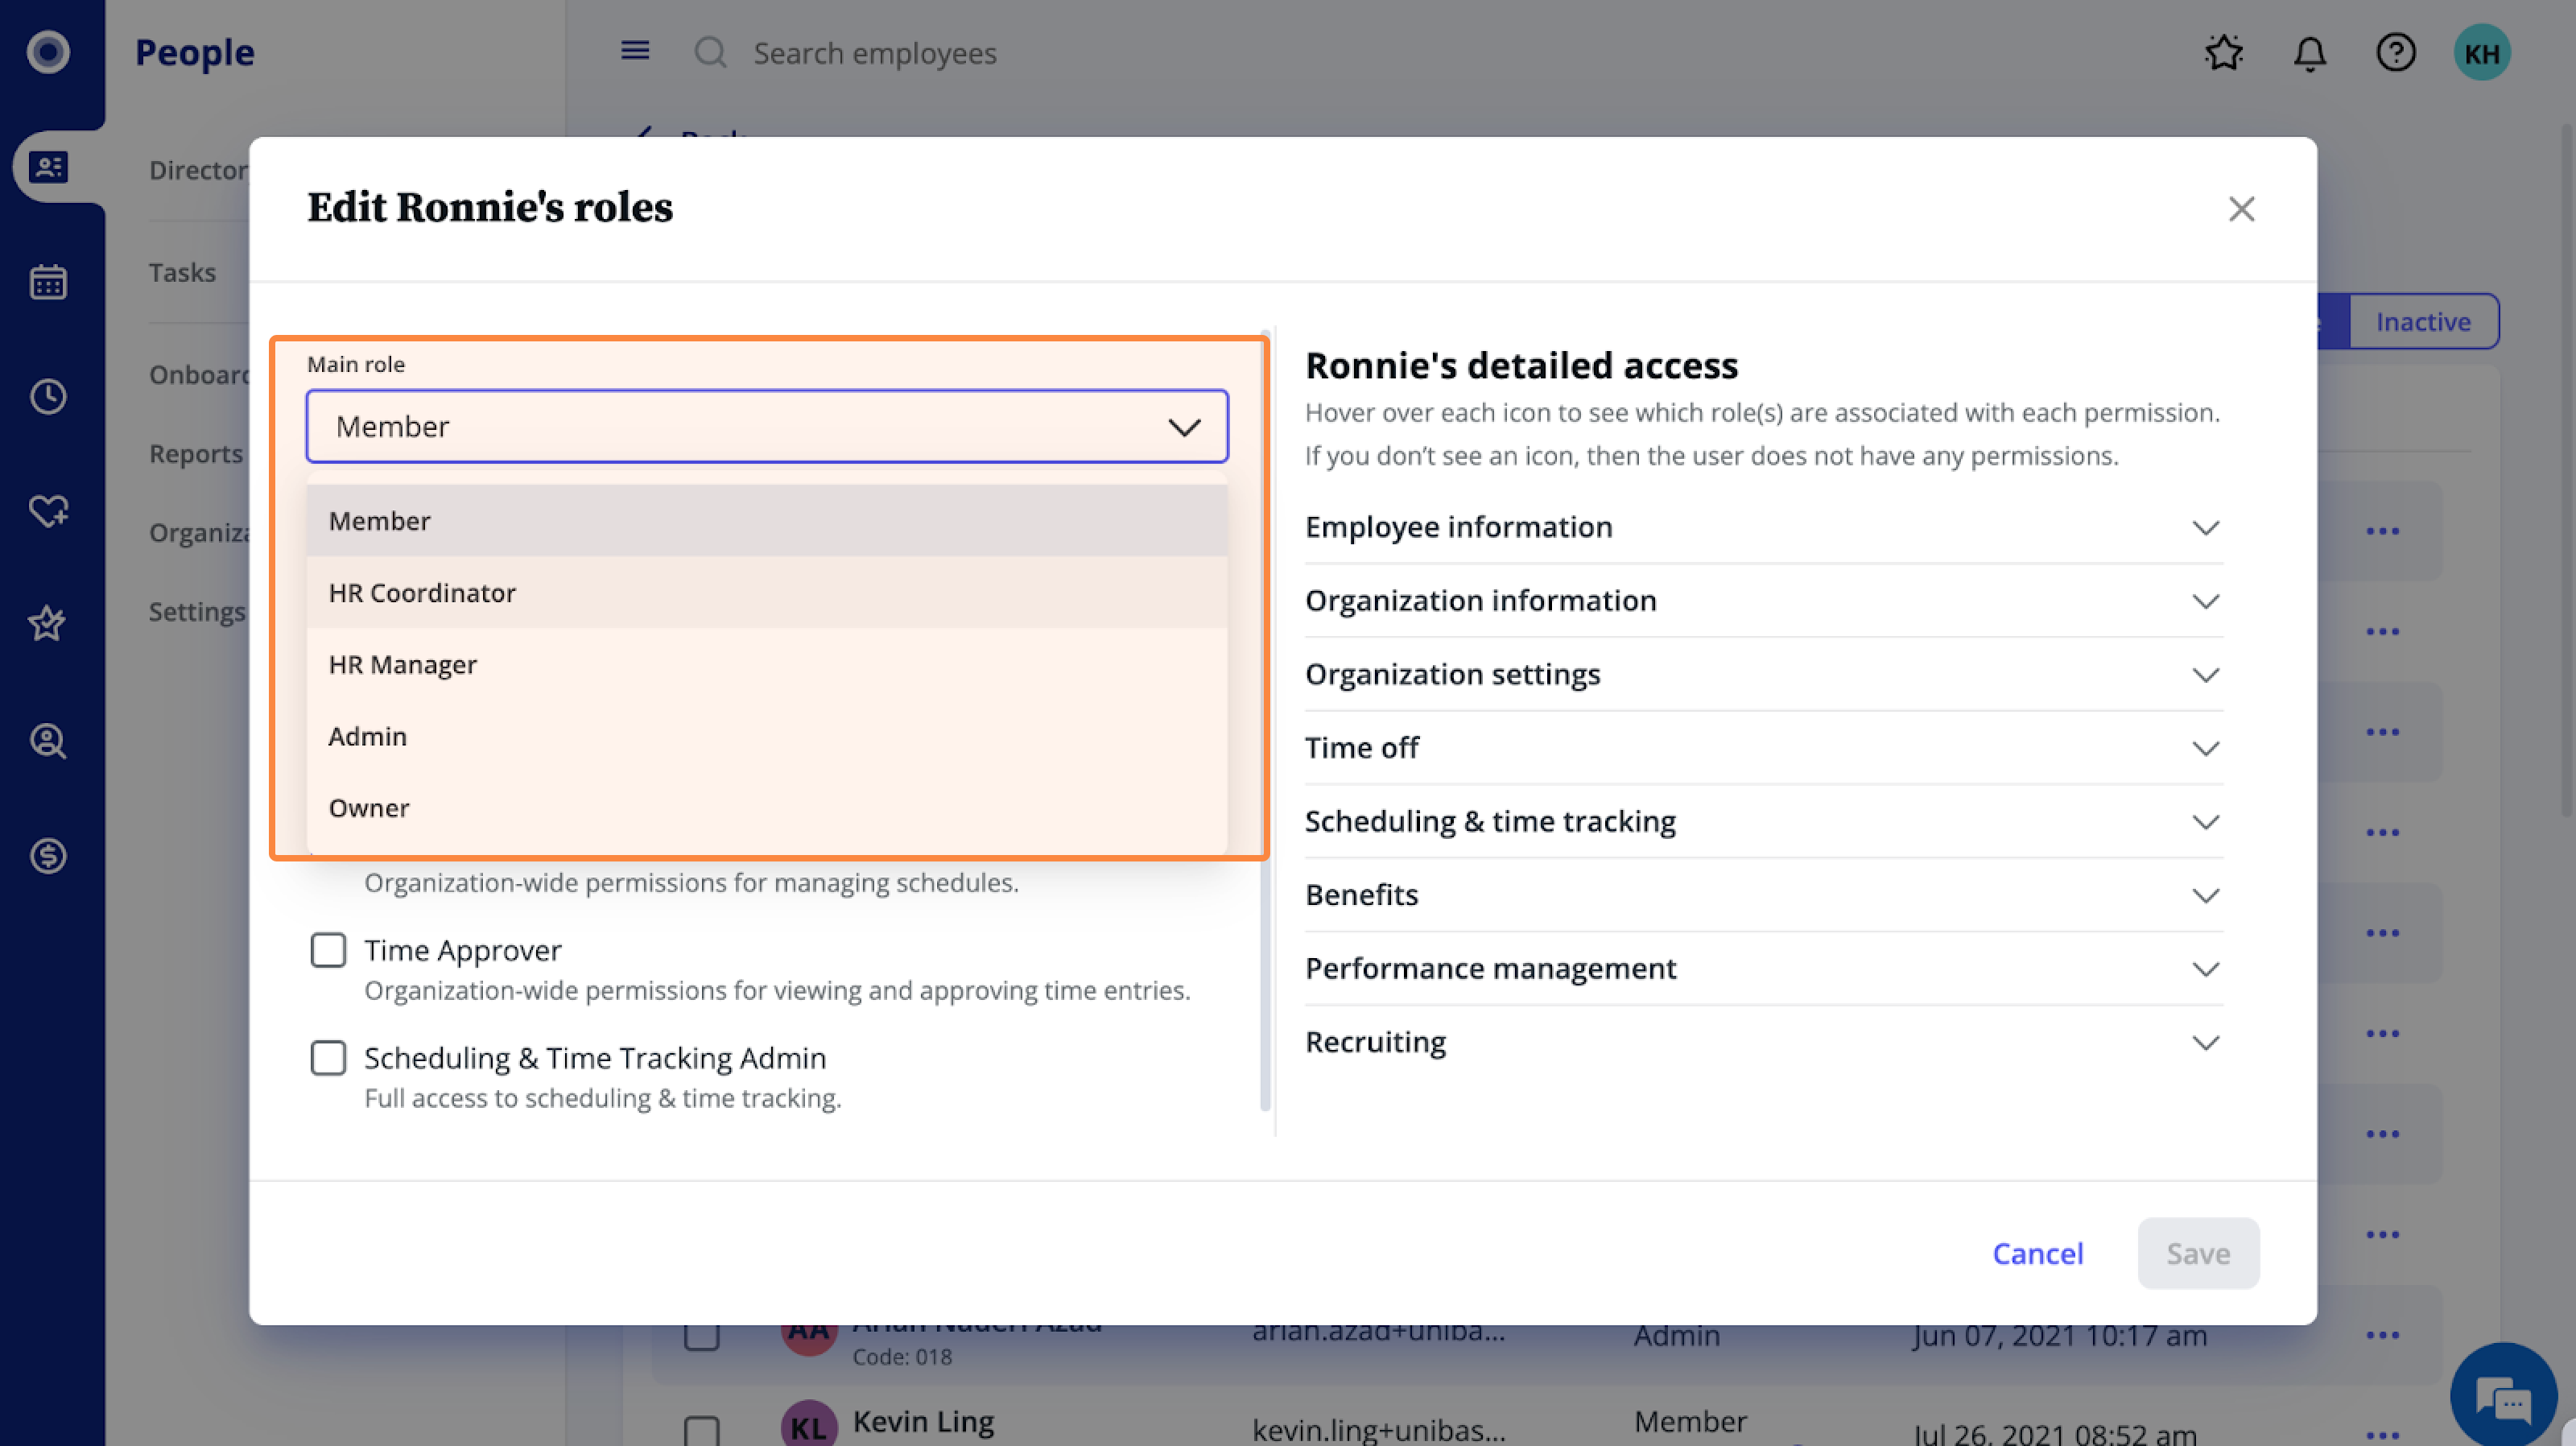Open the People directory sidebar icon
Screen dimensions: 2576x1446
point(48,167)
